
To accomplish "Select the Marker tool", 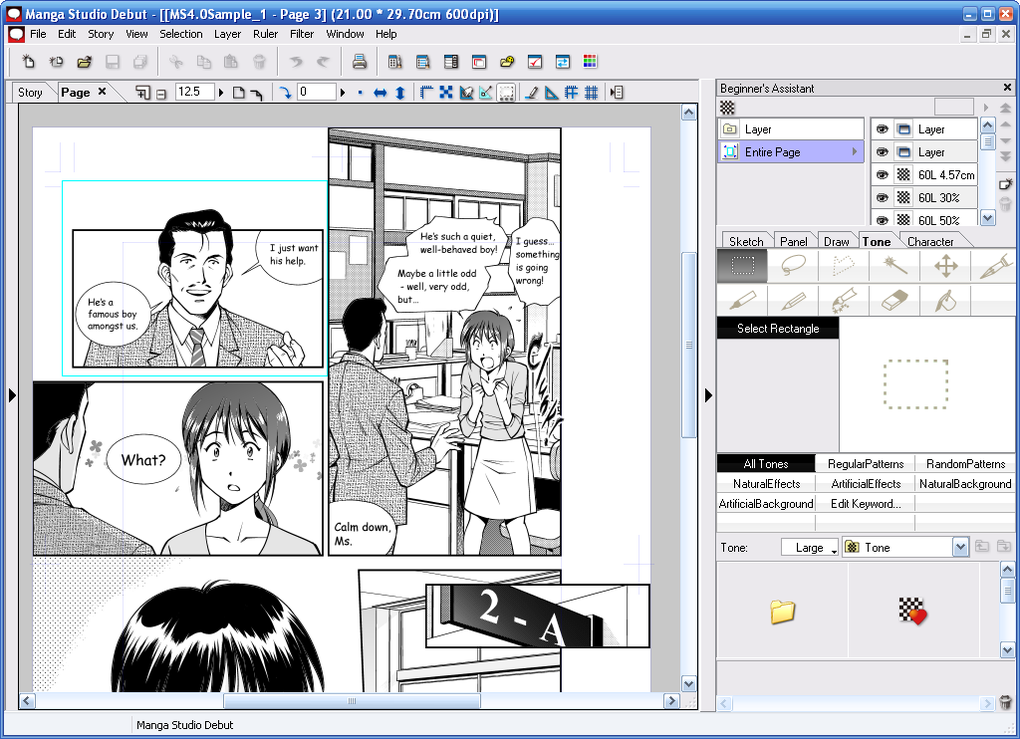I will 742,300.
